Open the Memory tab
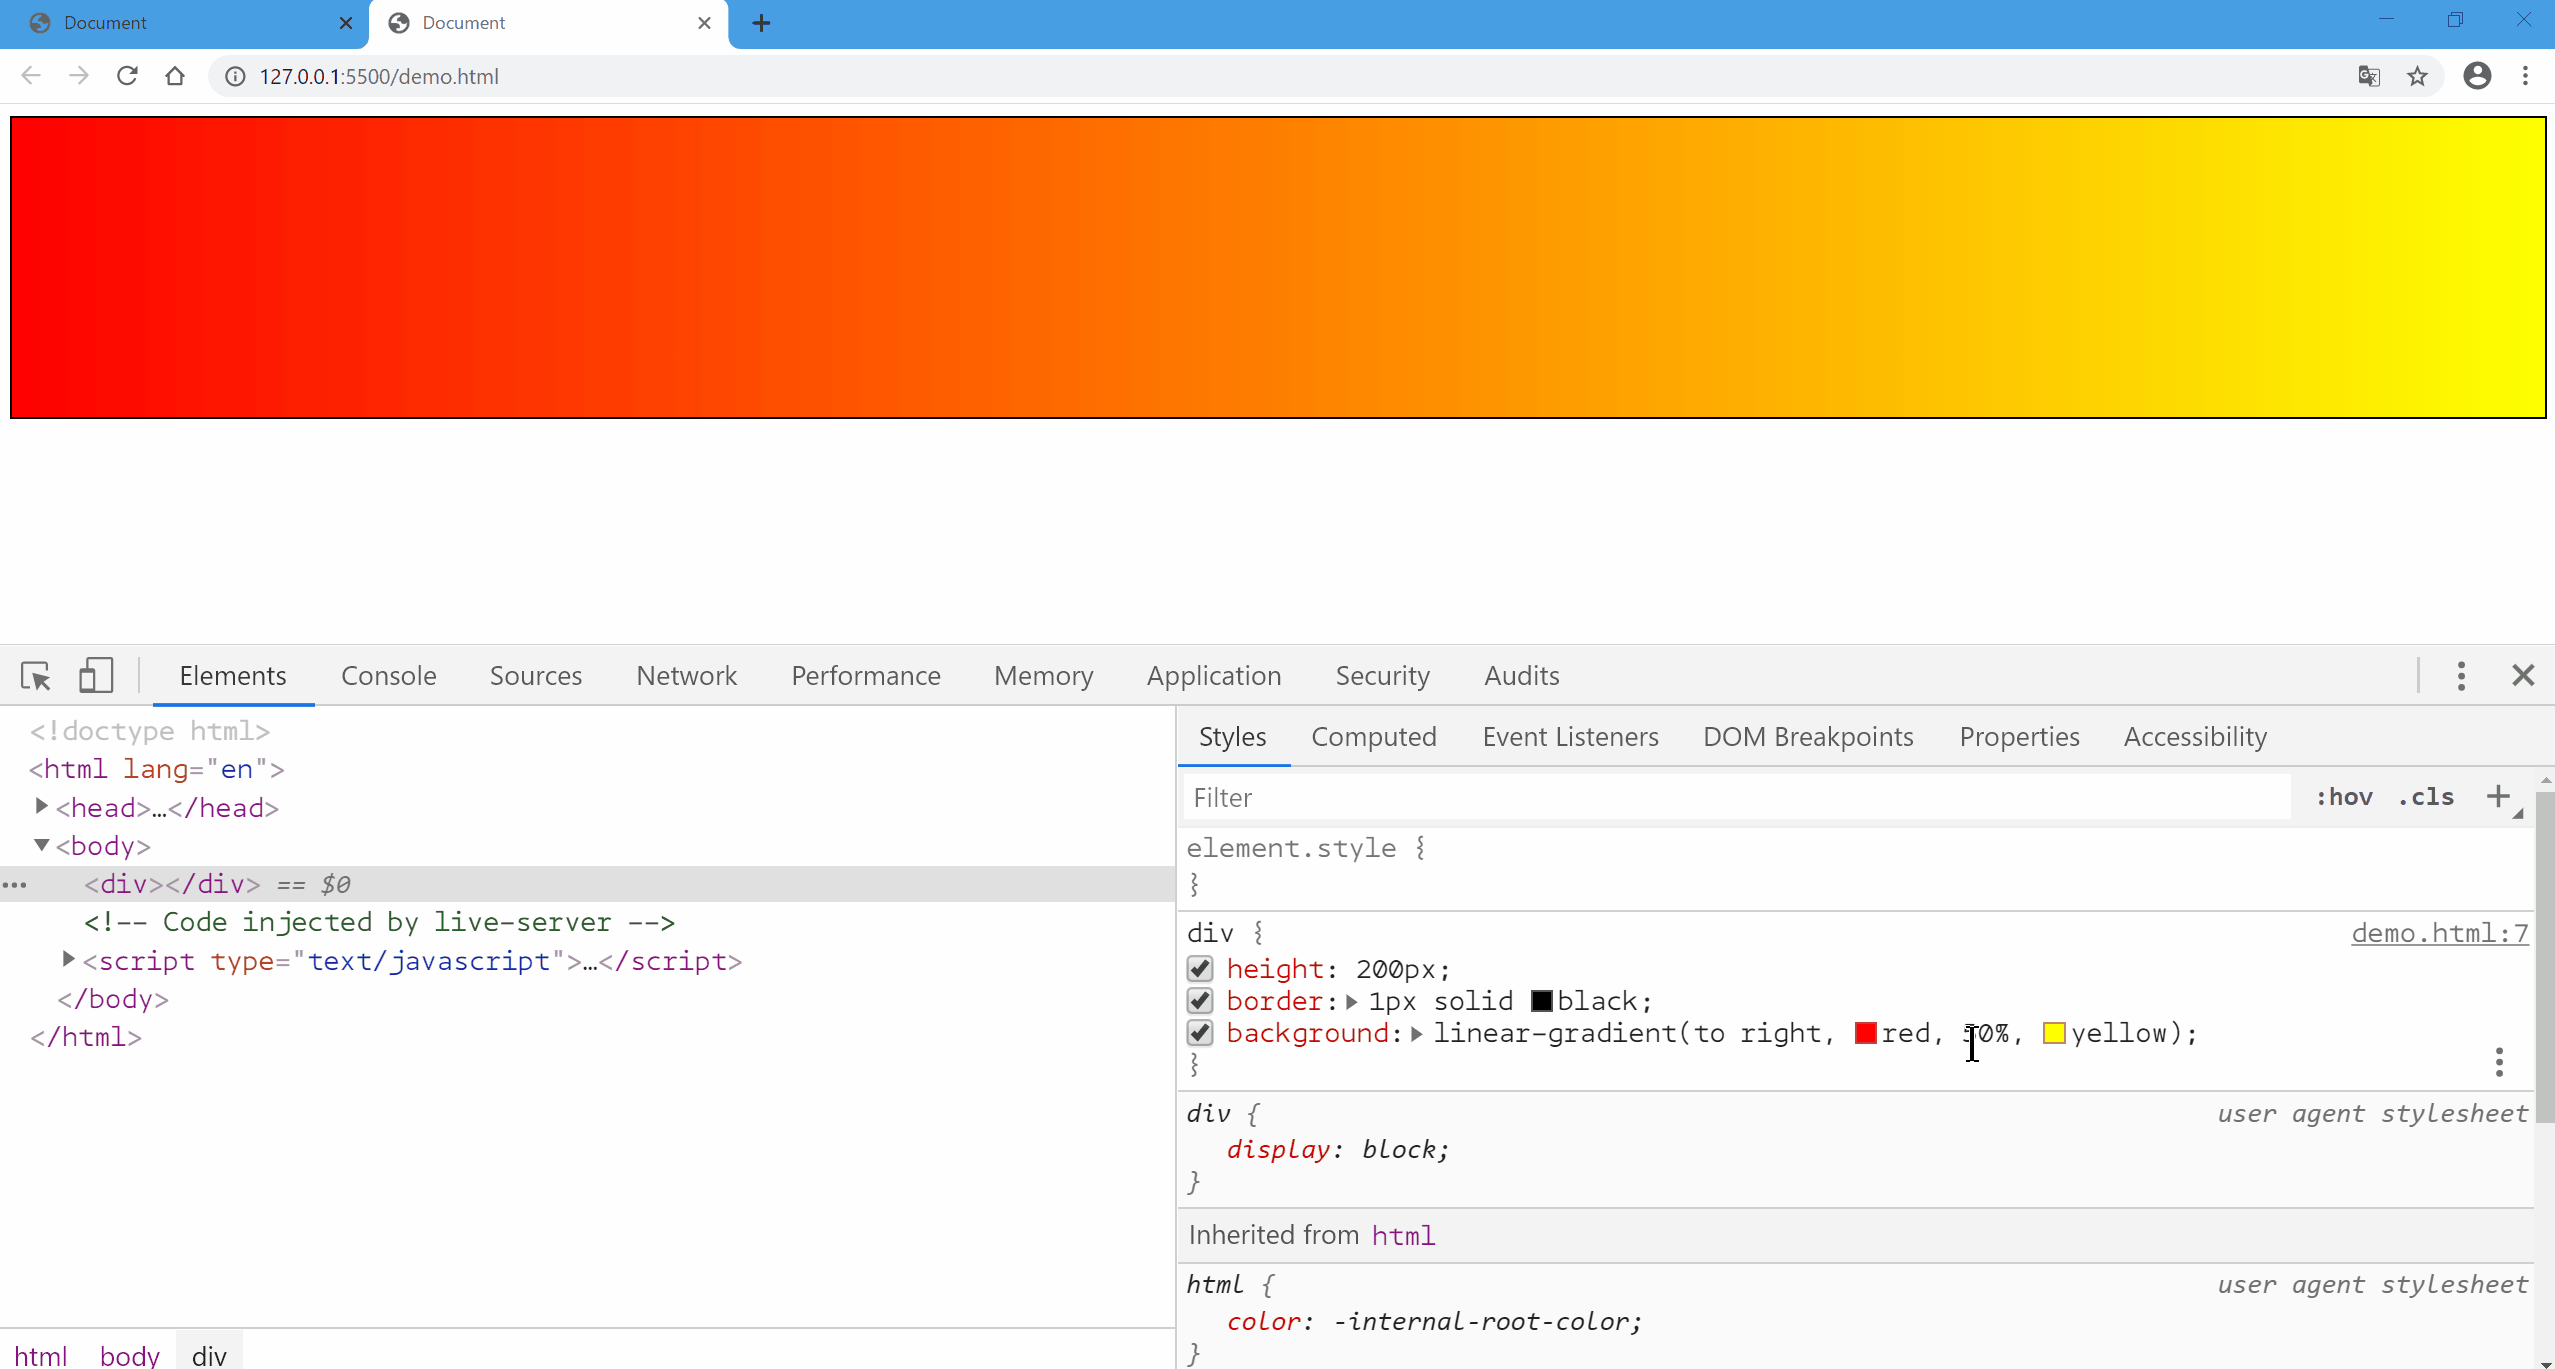This screenshot has height=1369, width=2555. click(x=1044, y=676)
